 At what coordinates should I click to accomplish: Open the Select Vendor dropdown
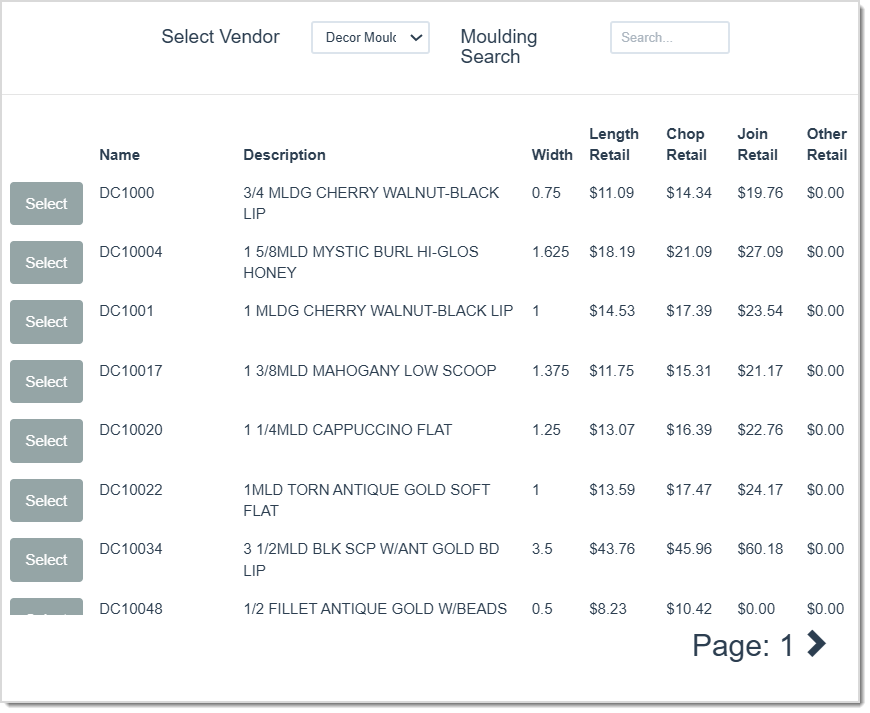pyautogui.click(x=370, y=38)
